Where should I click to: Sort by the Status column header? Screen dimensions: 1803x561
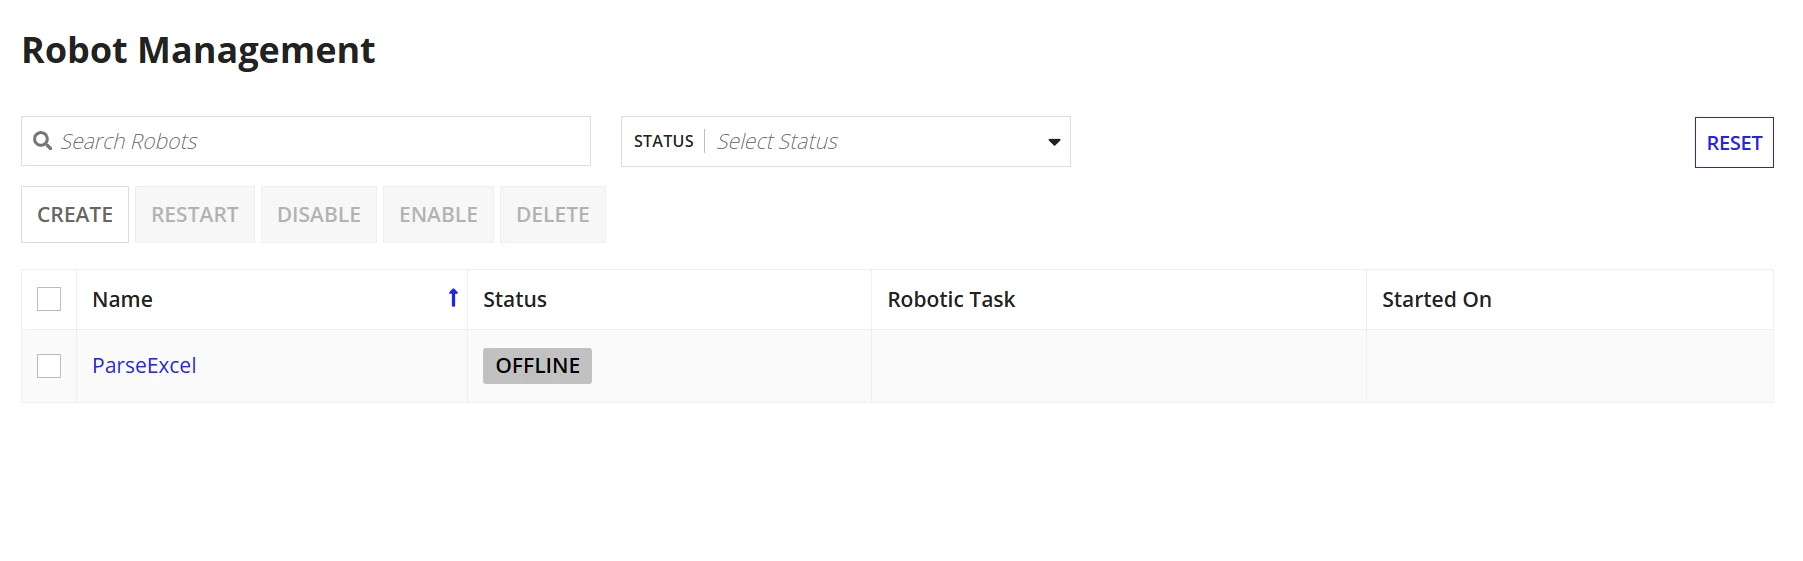tap(515, 299)
